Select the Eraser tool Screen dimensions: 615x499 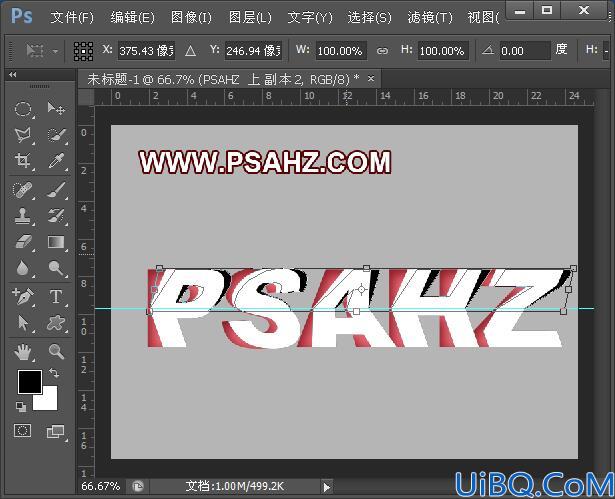[x=23, y=242]
